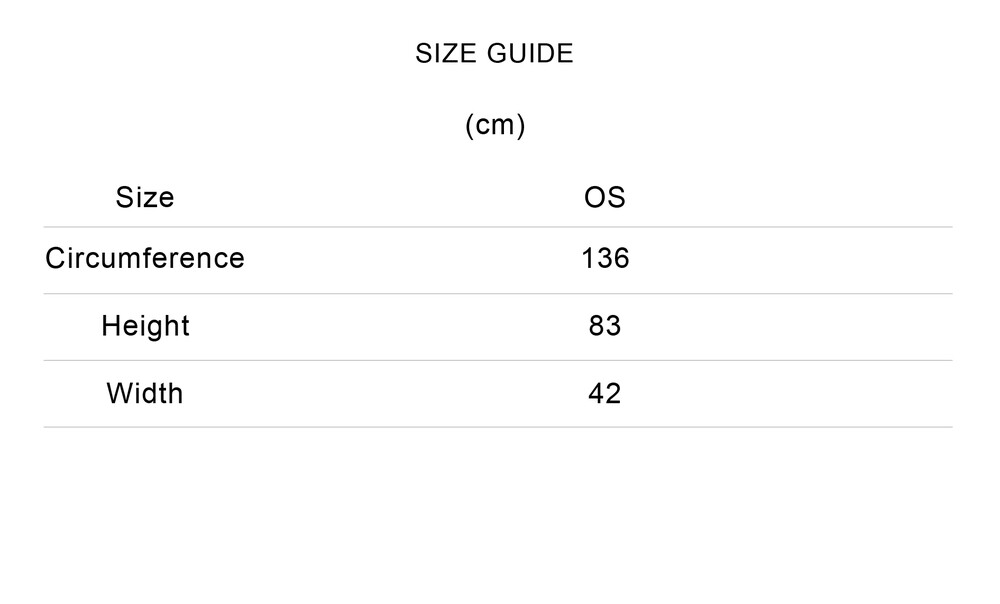Viewport: 1000px width, 604px height.
Task: Click the SIZE GUIDE heading
Action: (494, 54)
